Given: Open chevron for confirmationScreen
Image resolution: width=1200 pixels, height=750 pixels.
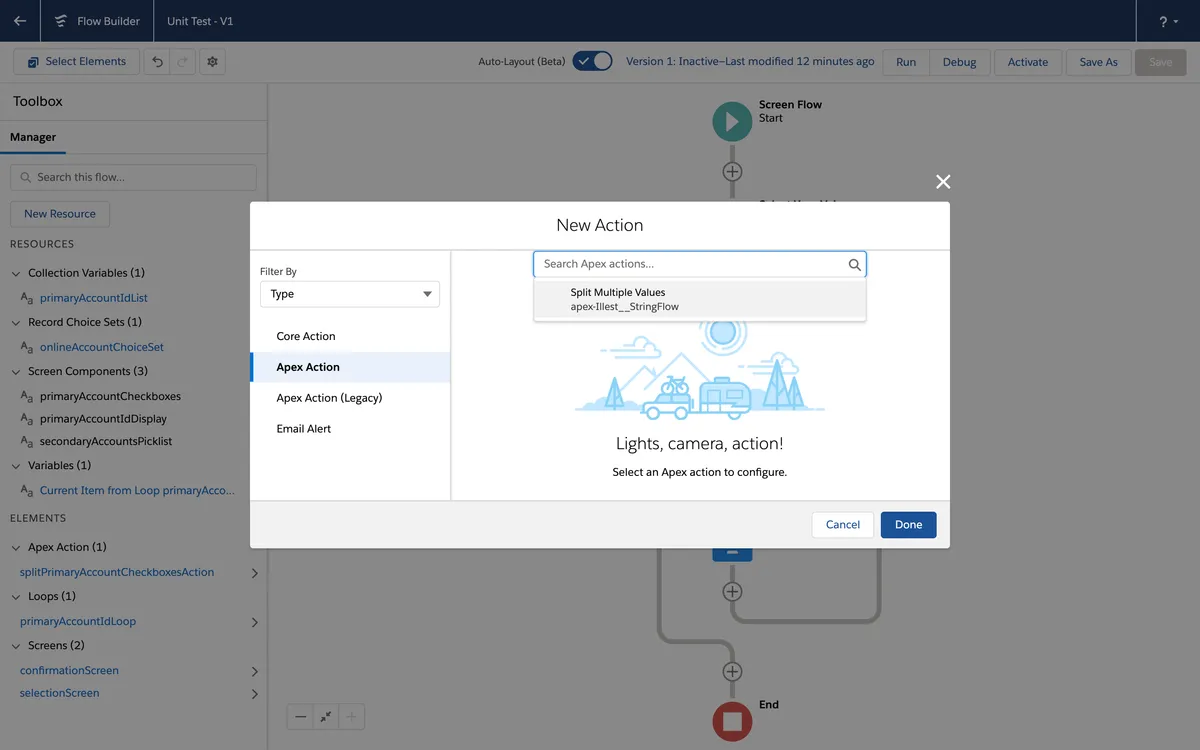Looking at the screenshot, I should (x=254, y=671).
